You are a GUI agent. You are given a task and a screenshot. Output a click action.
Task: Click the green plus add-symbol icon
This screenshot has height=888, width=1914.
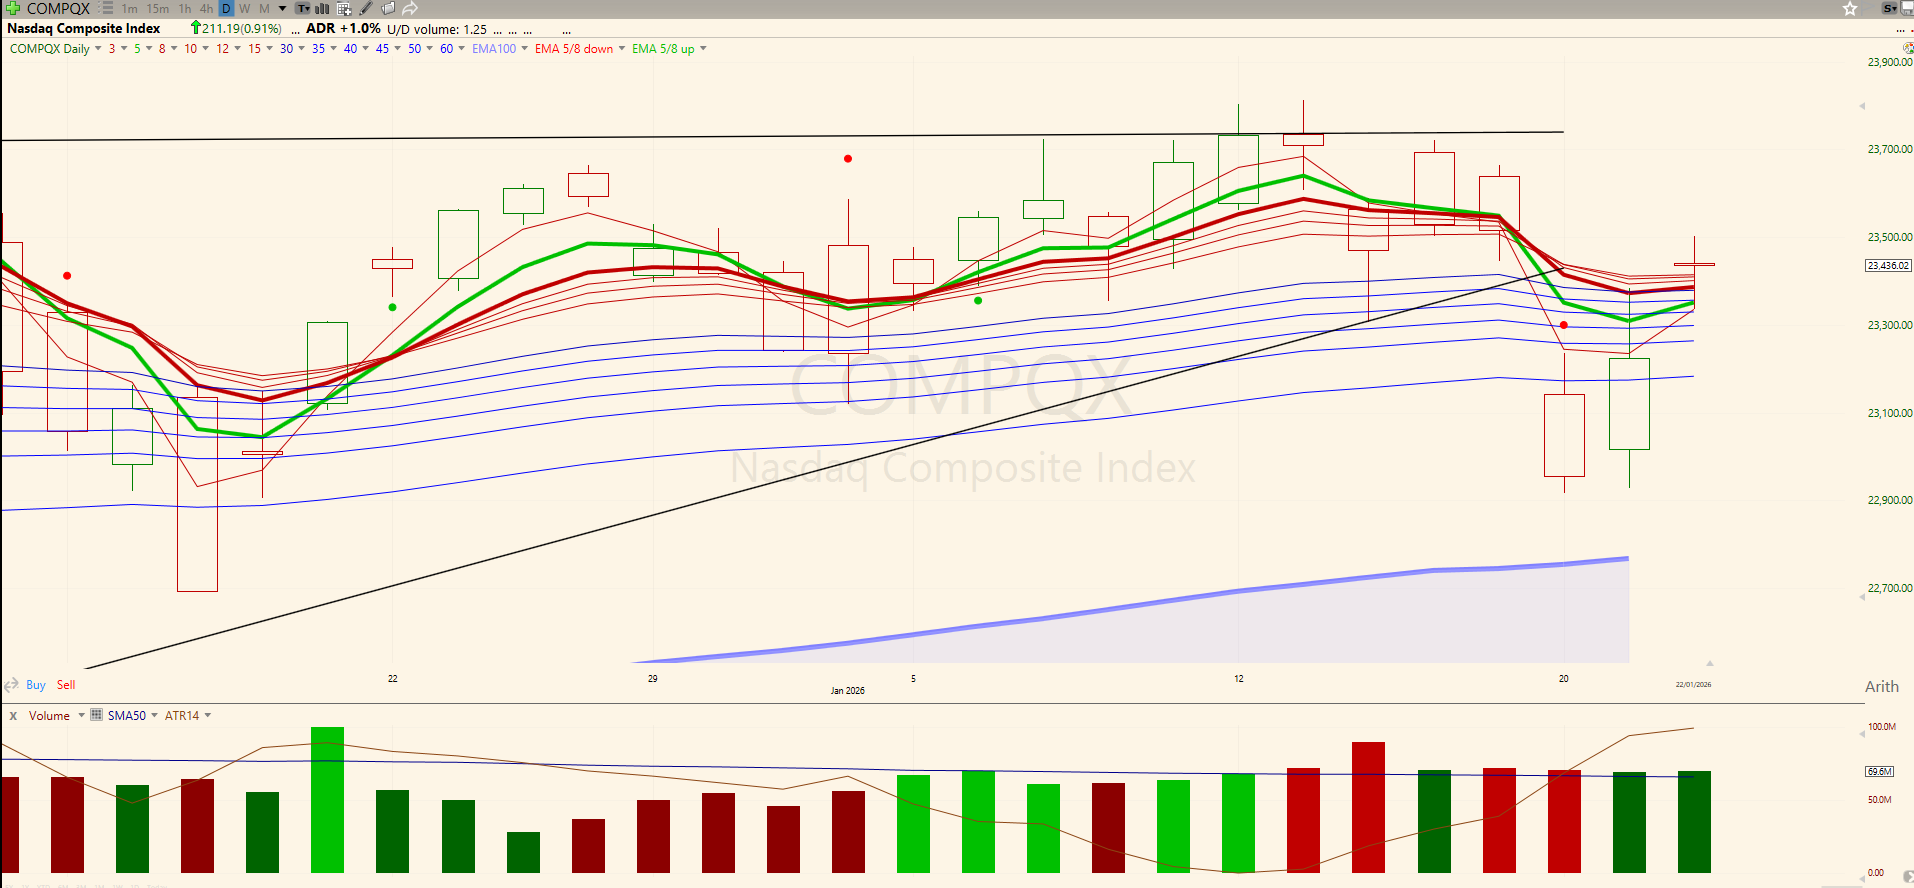(13, 8)
